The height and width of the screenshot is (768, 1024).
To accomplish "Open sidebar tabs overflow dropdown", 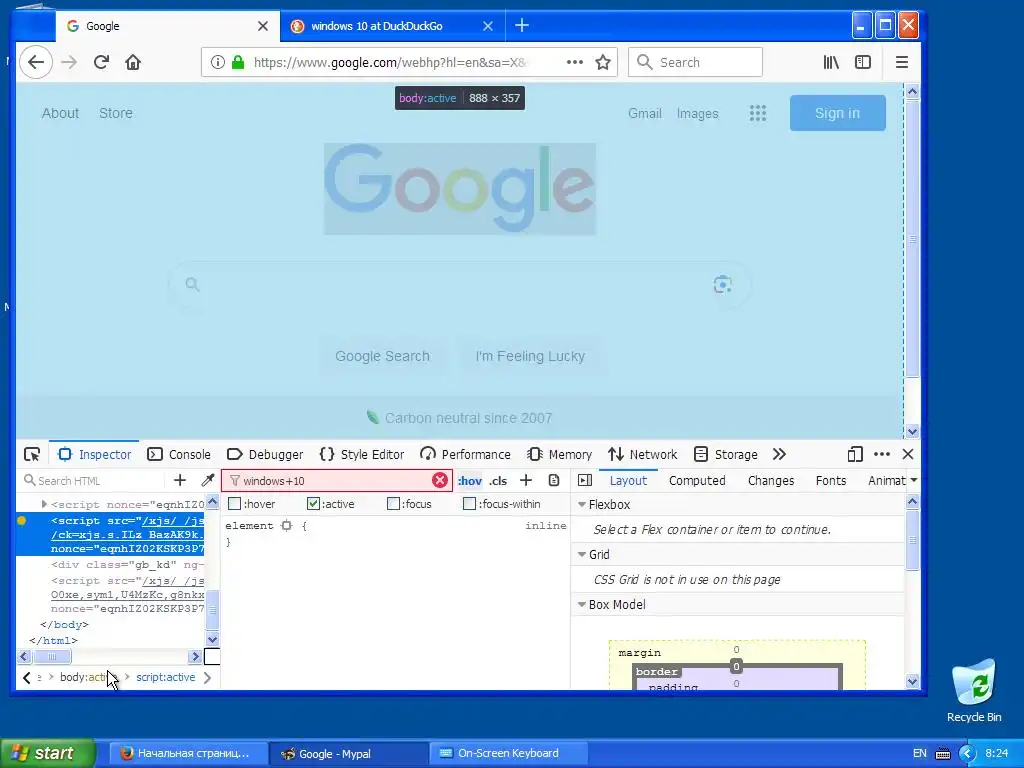I will tap(914, 480).
